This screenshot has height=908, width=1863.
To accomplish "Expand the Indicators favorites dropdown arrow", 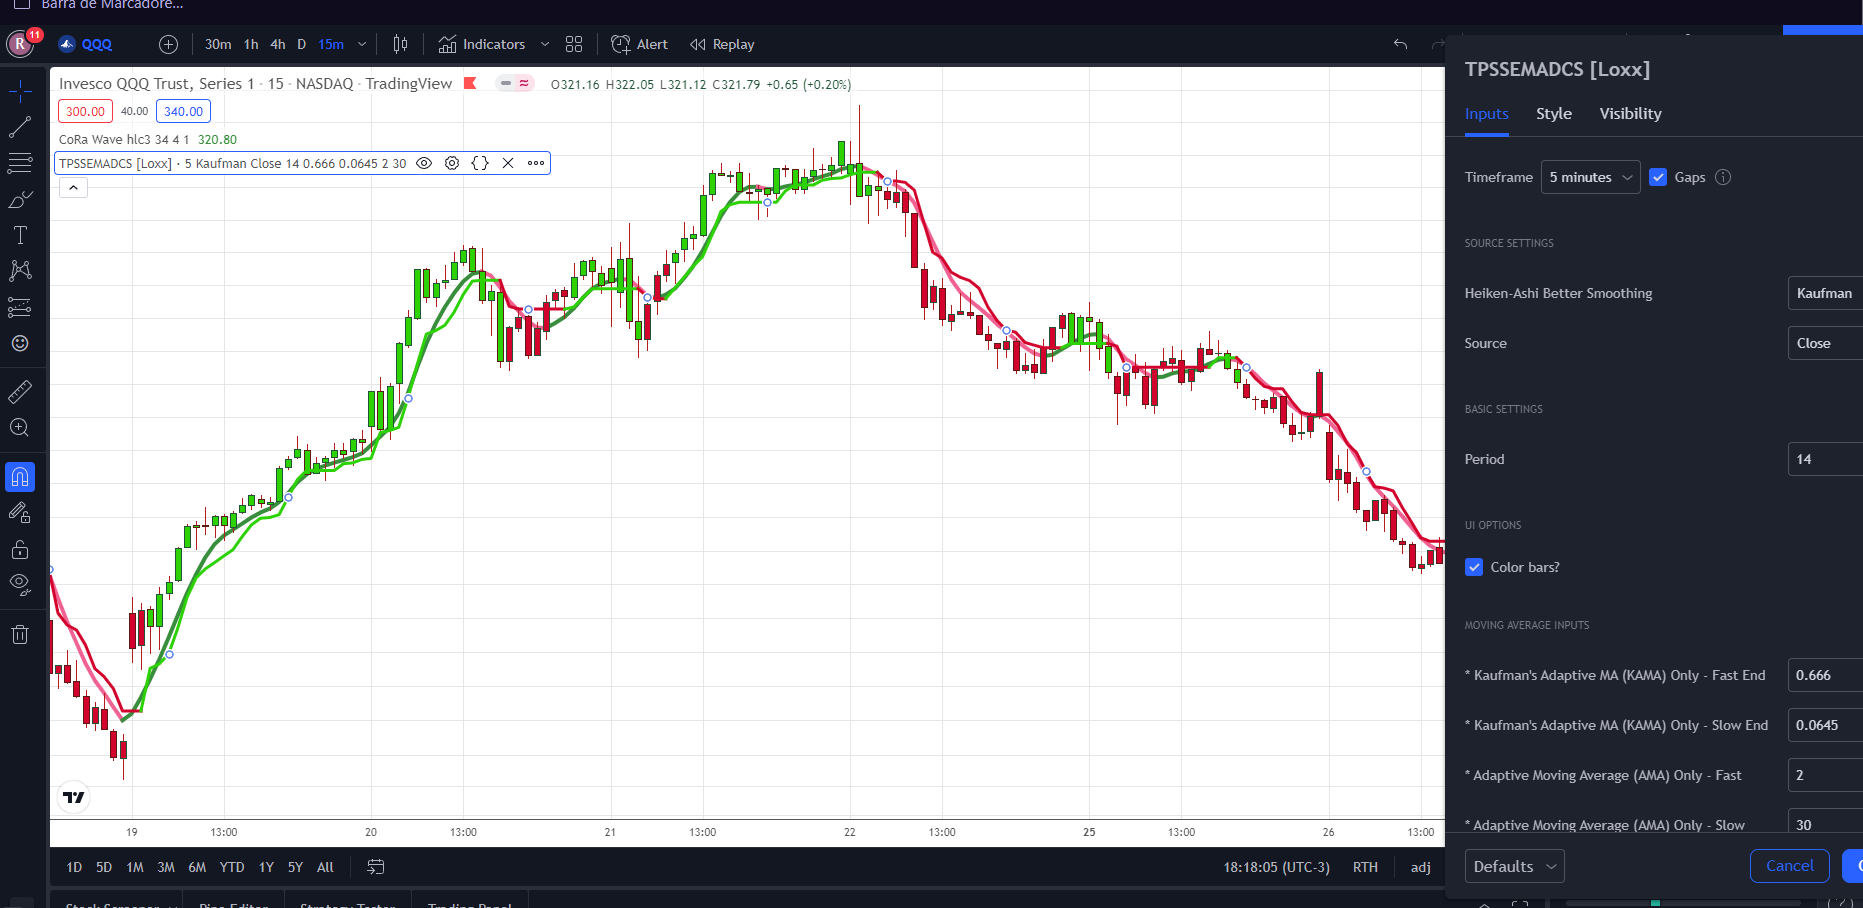I will pos(545,44).
